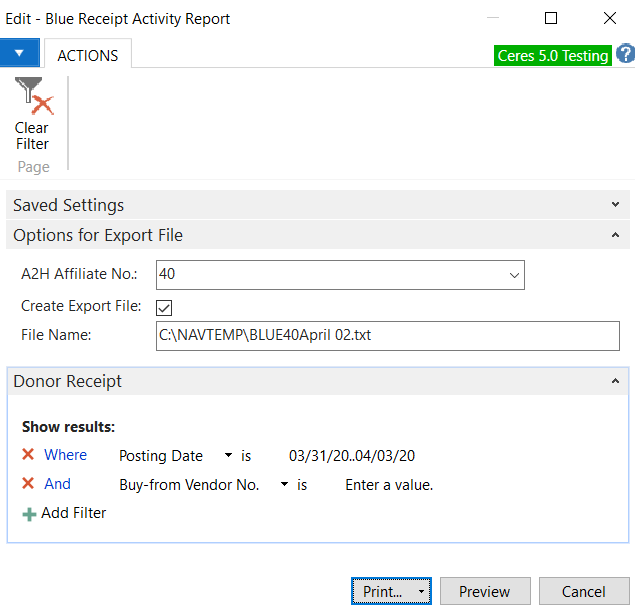Switch to the ACTIONS ribbon tab
Viewport: 635px width, 611px height.
[87, 55]
